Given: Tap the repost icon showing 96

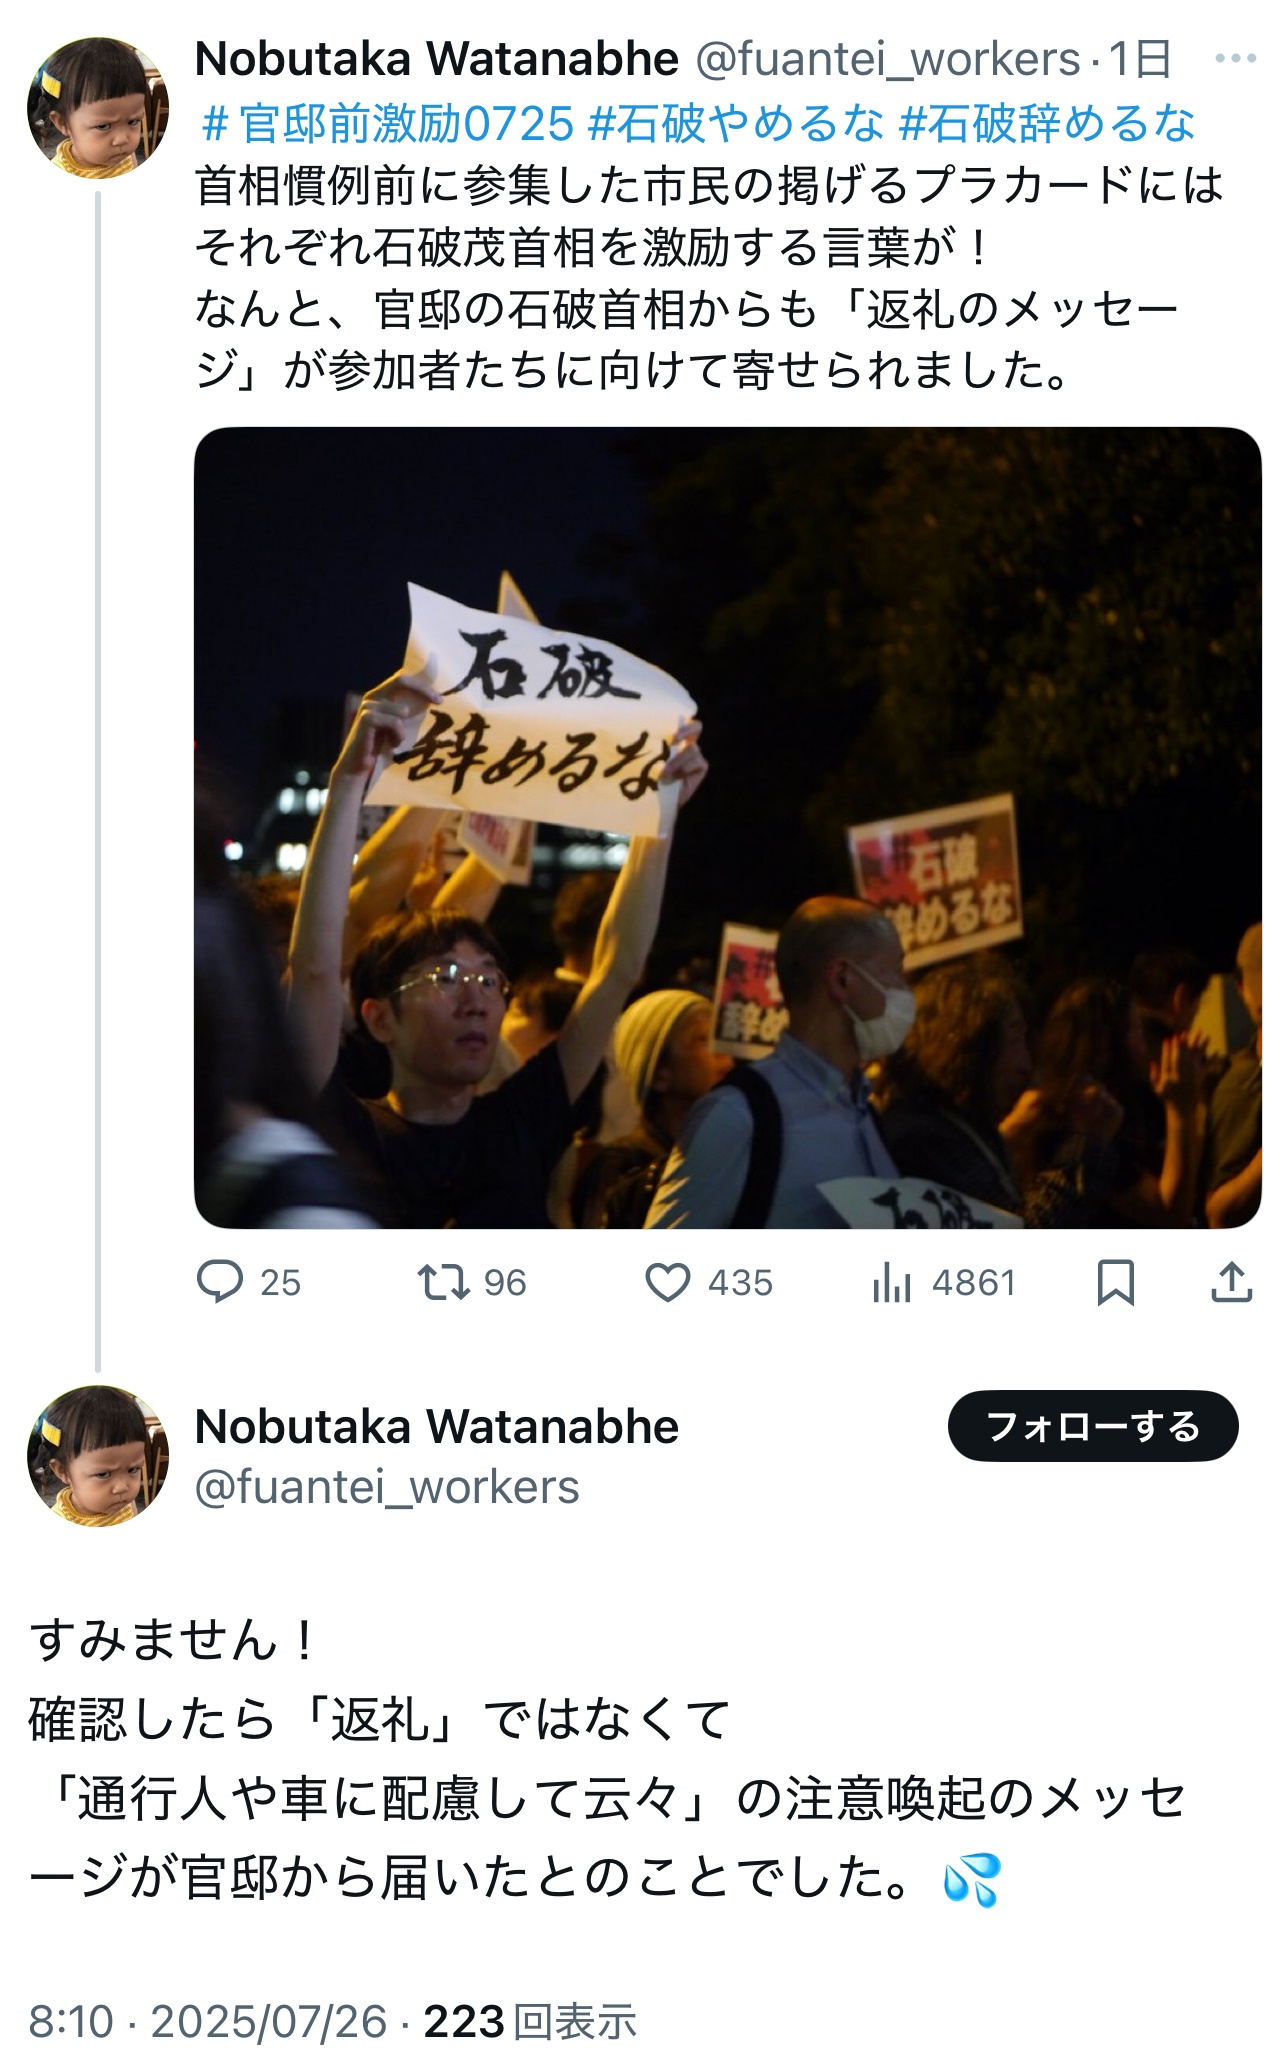Looking at the screenshot, I should pos(443,1282).
